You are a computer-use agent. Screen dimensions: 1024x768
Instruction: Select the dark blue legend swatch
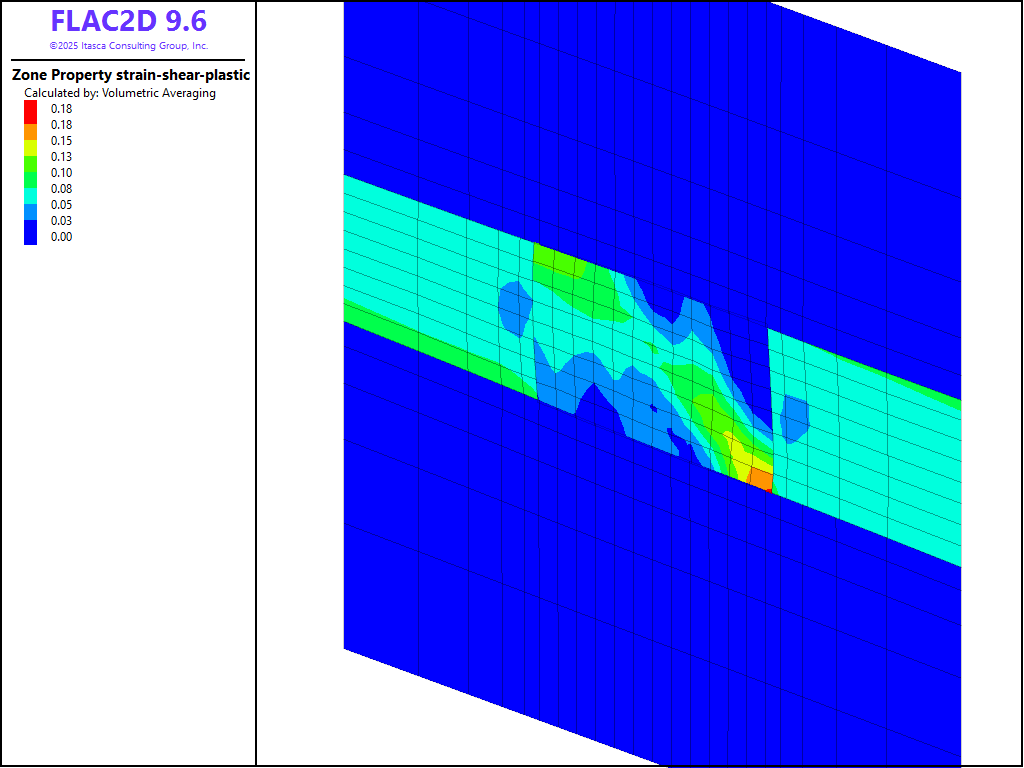point(30,236)
